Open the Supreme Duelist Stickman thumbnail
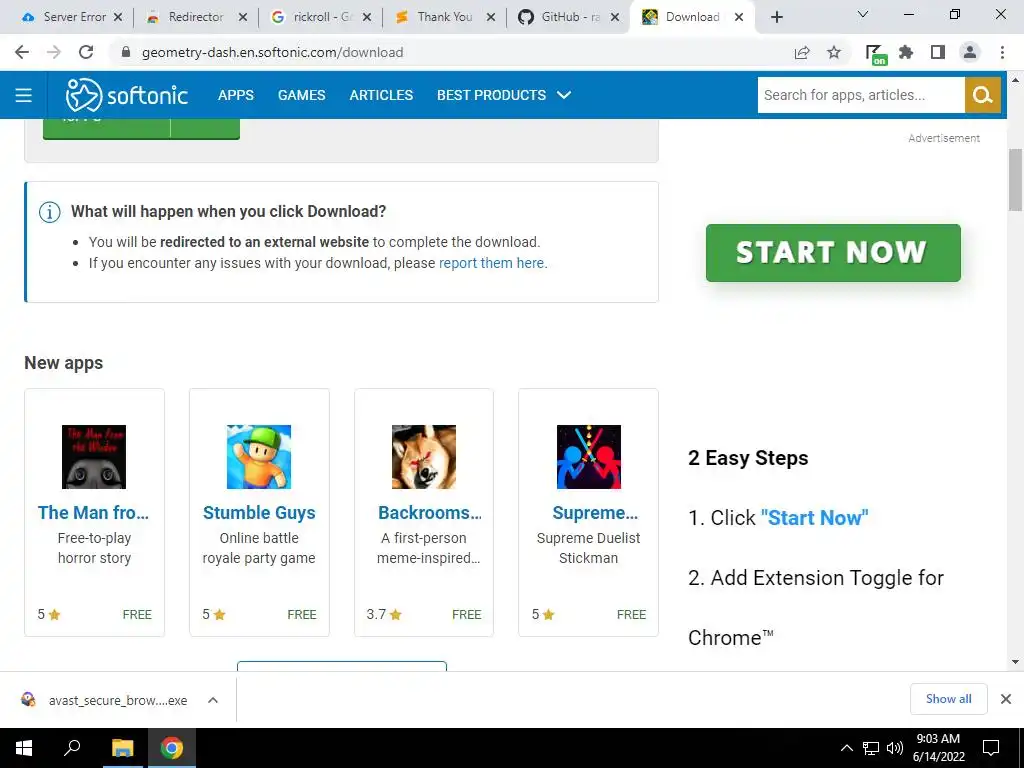The image size is (1024, 768). pos(588,456)
